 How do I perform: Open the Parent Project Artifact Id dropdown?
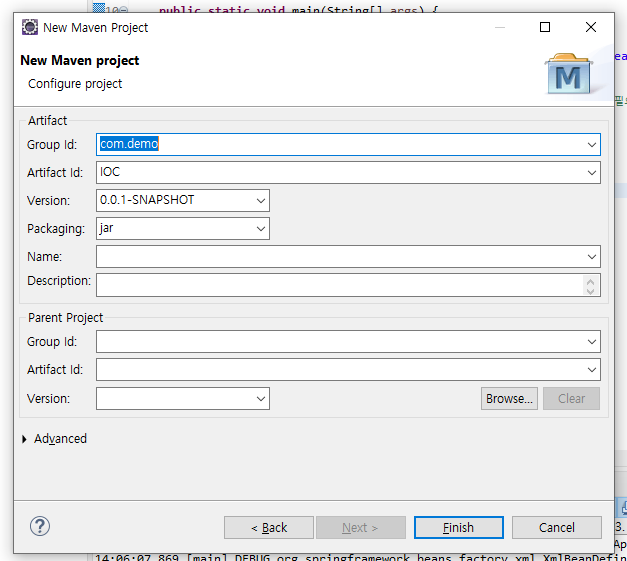pyautogui.click(x=591, y=370)
